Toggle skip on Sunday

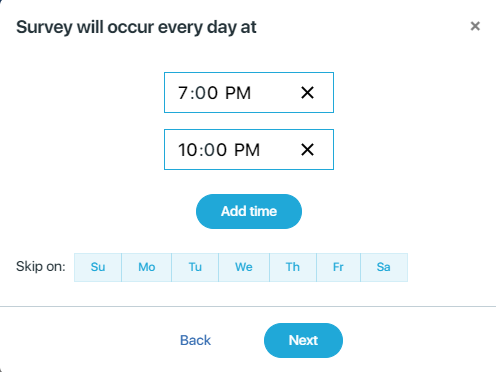pyautogui.click(x=98, y=267)
